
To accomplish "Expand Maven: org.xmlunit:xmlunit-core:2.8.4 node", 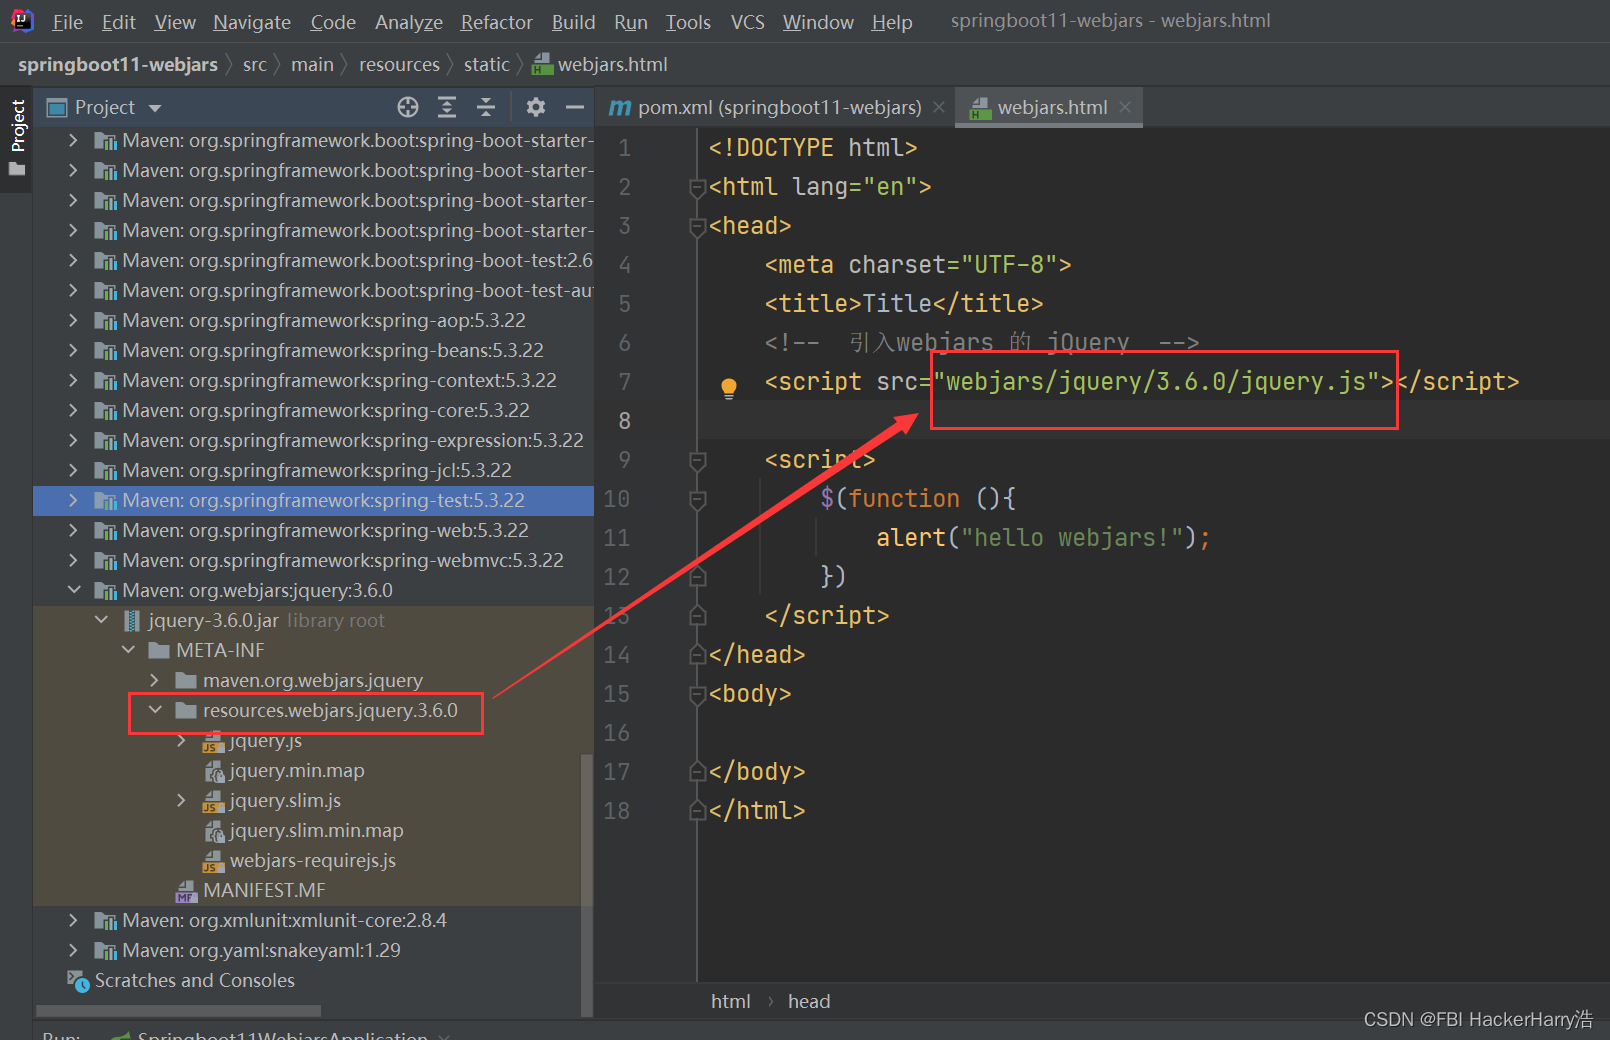I will tap(73, 921).
